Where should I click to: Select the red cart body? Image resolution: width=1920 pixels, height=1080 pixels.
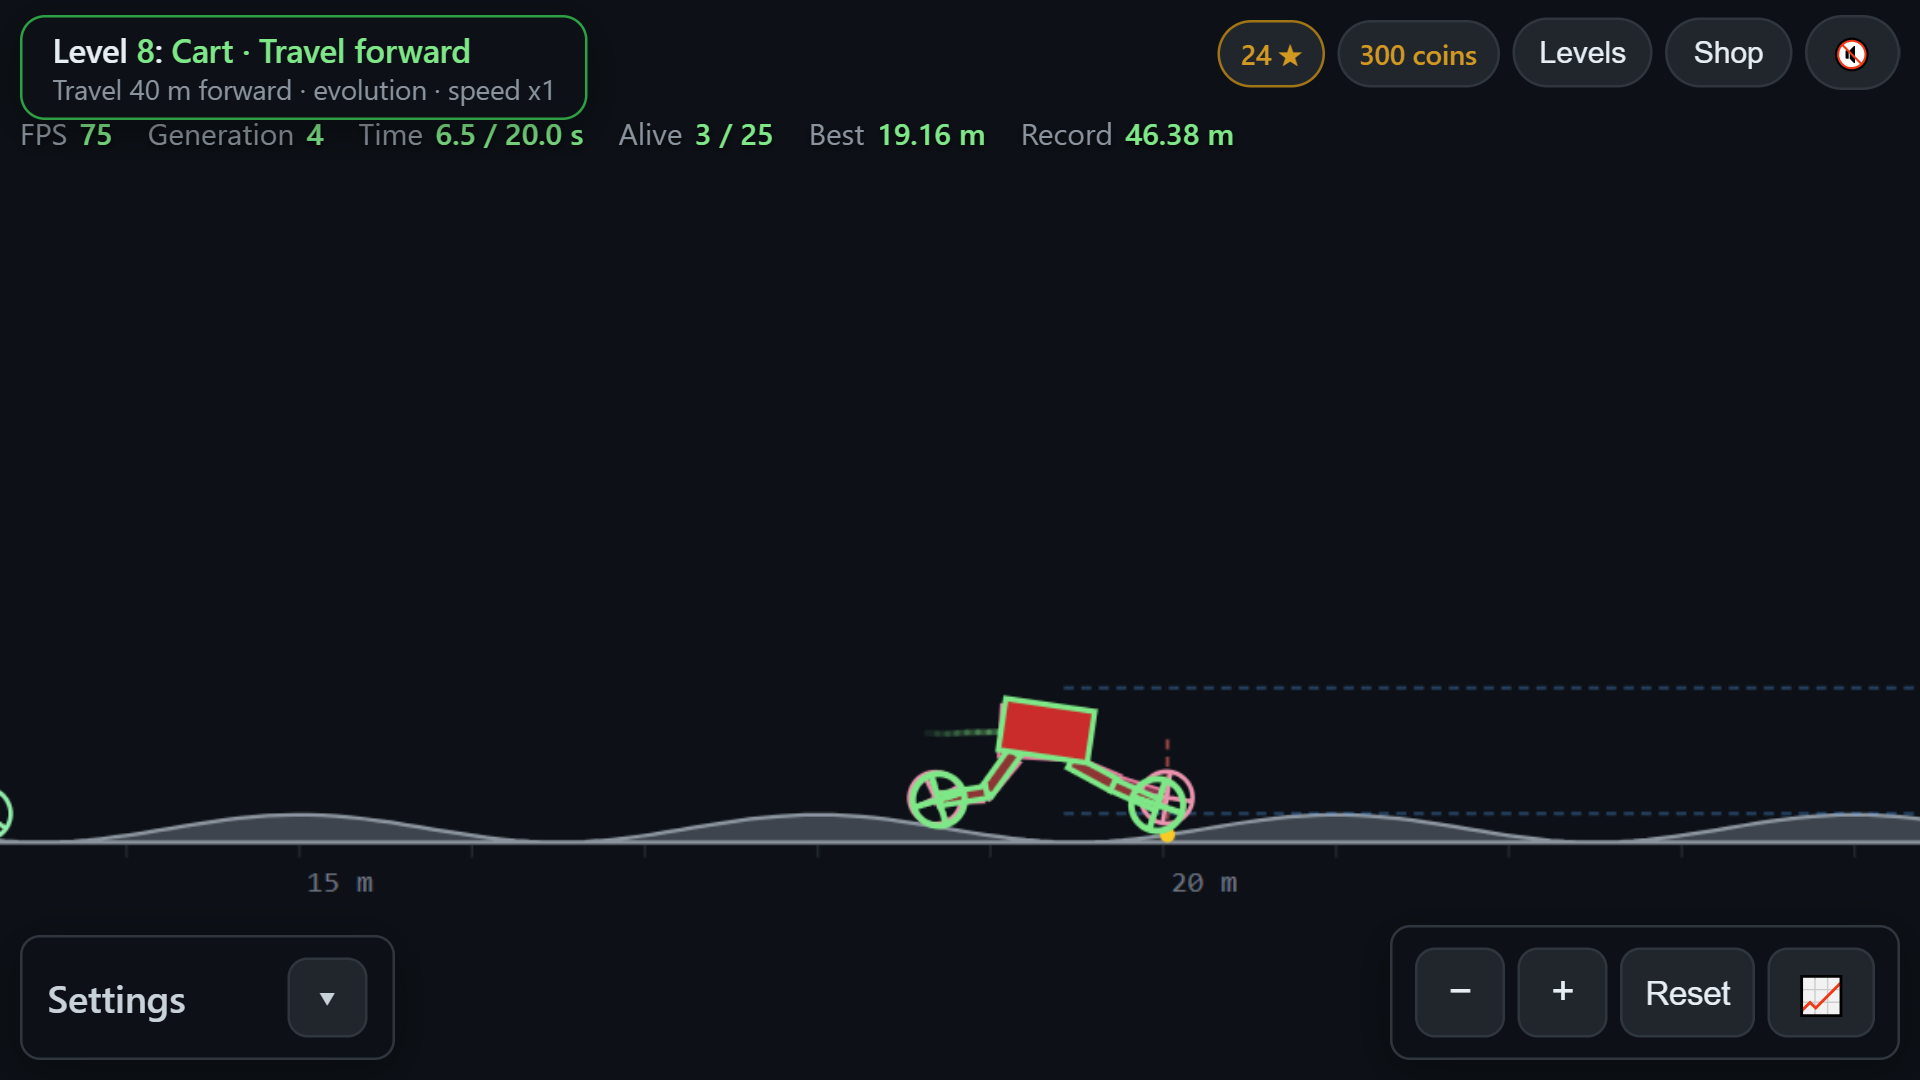click(1047, 729)
